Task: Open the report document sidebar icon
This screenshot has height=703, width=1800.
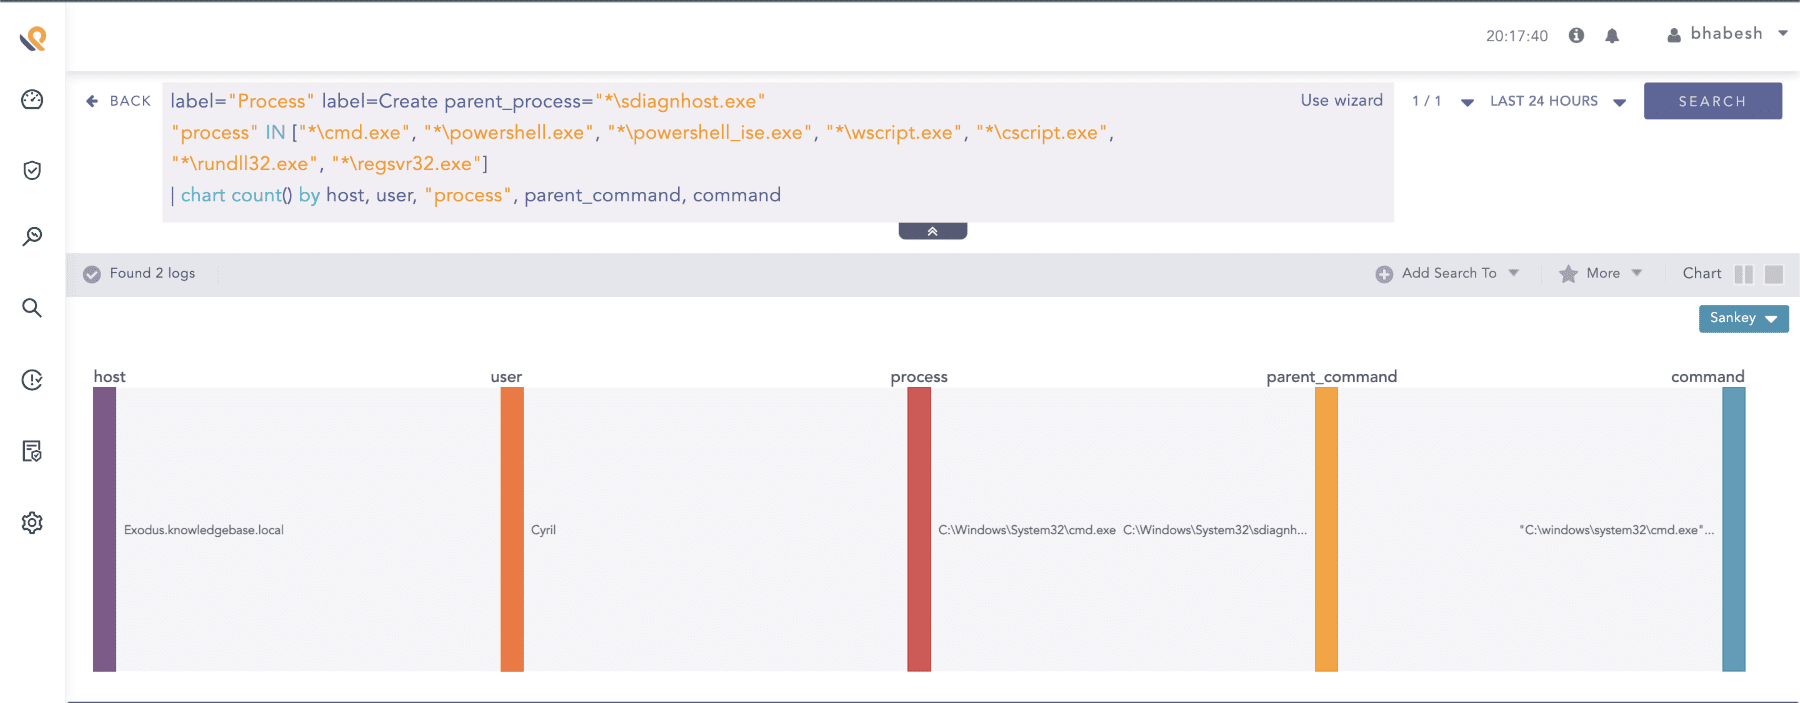Action: [x=32, y=451]
